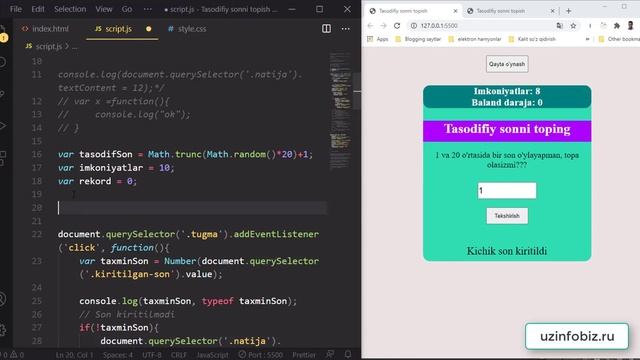
Task: Click the line number 20 in the gutter
Action: tap(37, 208)
